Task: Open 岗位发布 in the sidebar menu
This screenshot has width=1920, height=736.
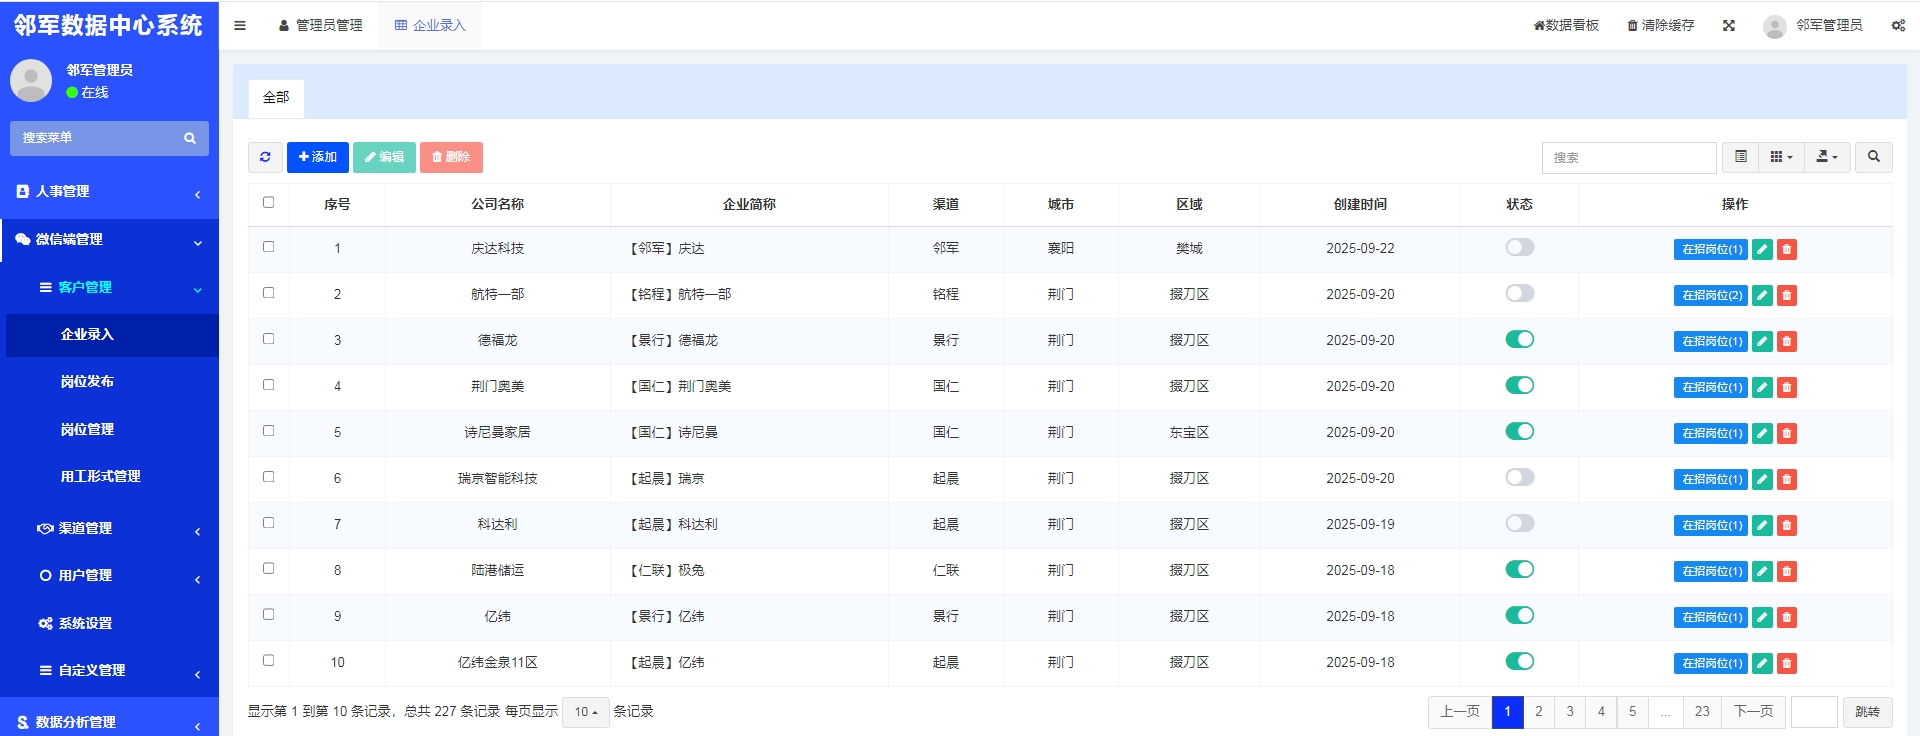Action: [x=87, y=381]
